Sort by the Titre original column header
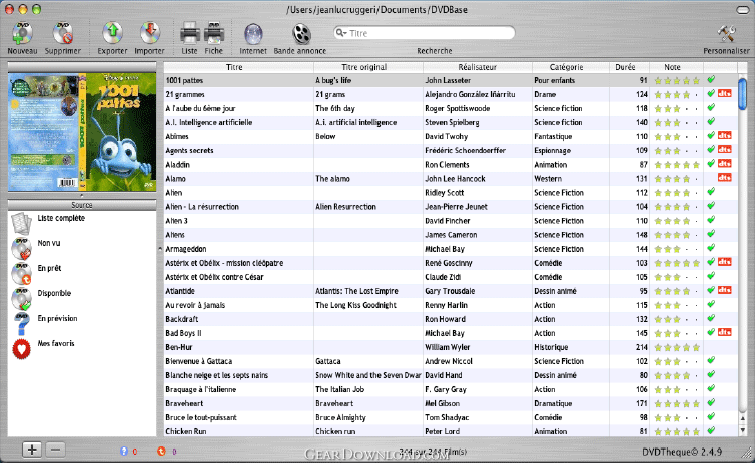The width and height of the screenshot is (755, 463). [368, 67]
